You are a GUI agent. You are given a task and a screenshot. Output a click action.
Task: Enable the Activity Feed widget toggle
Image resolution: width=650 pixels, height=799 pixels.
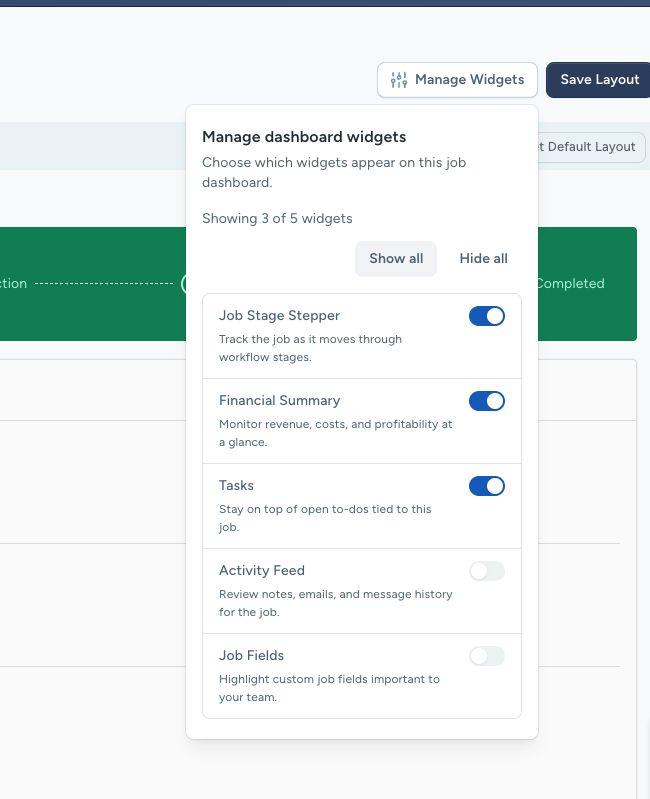487,571
